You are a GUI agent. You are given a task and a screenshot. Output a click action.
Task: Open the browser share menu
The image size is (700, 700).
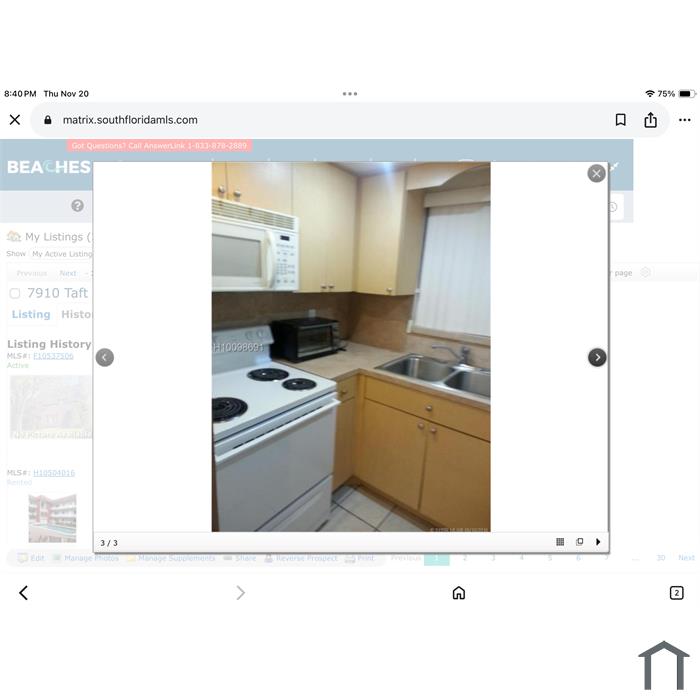click(x=651, y=120)
